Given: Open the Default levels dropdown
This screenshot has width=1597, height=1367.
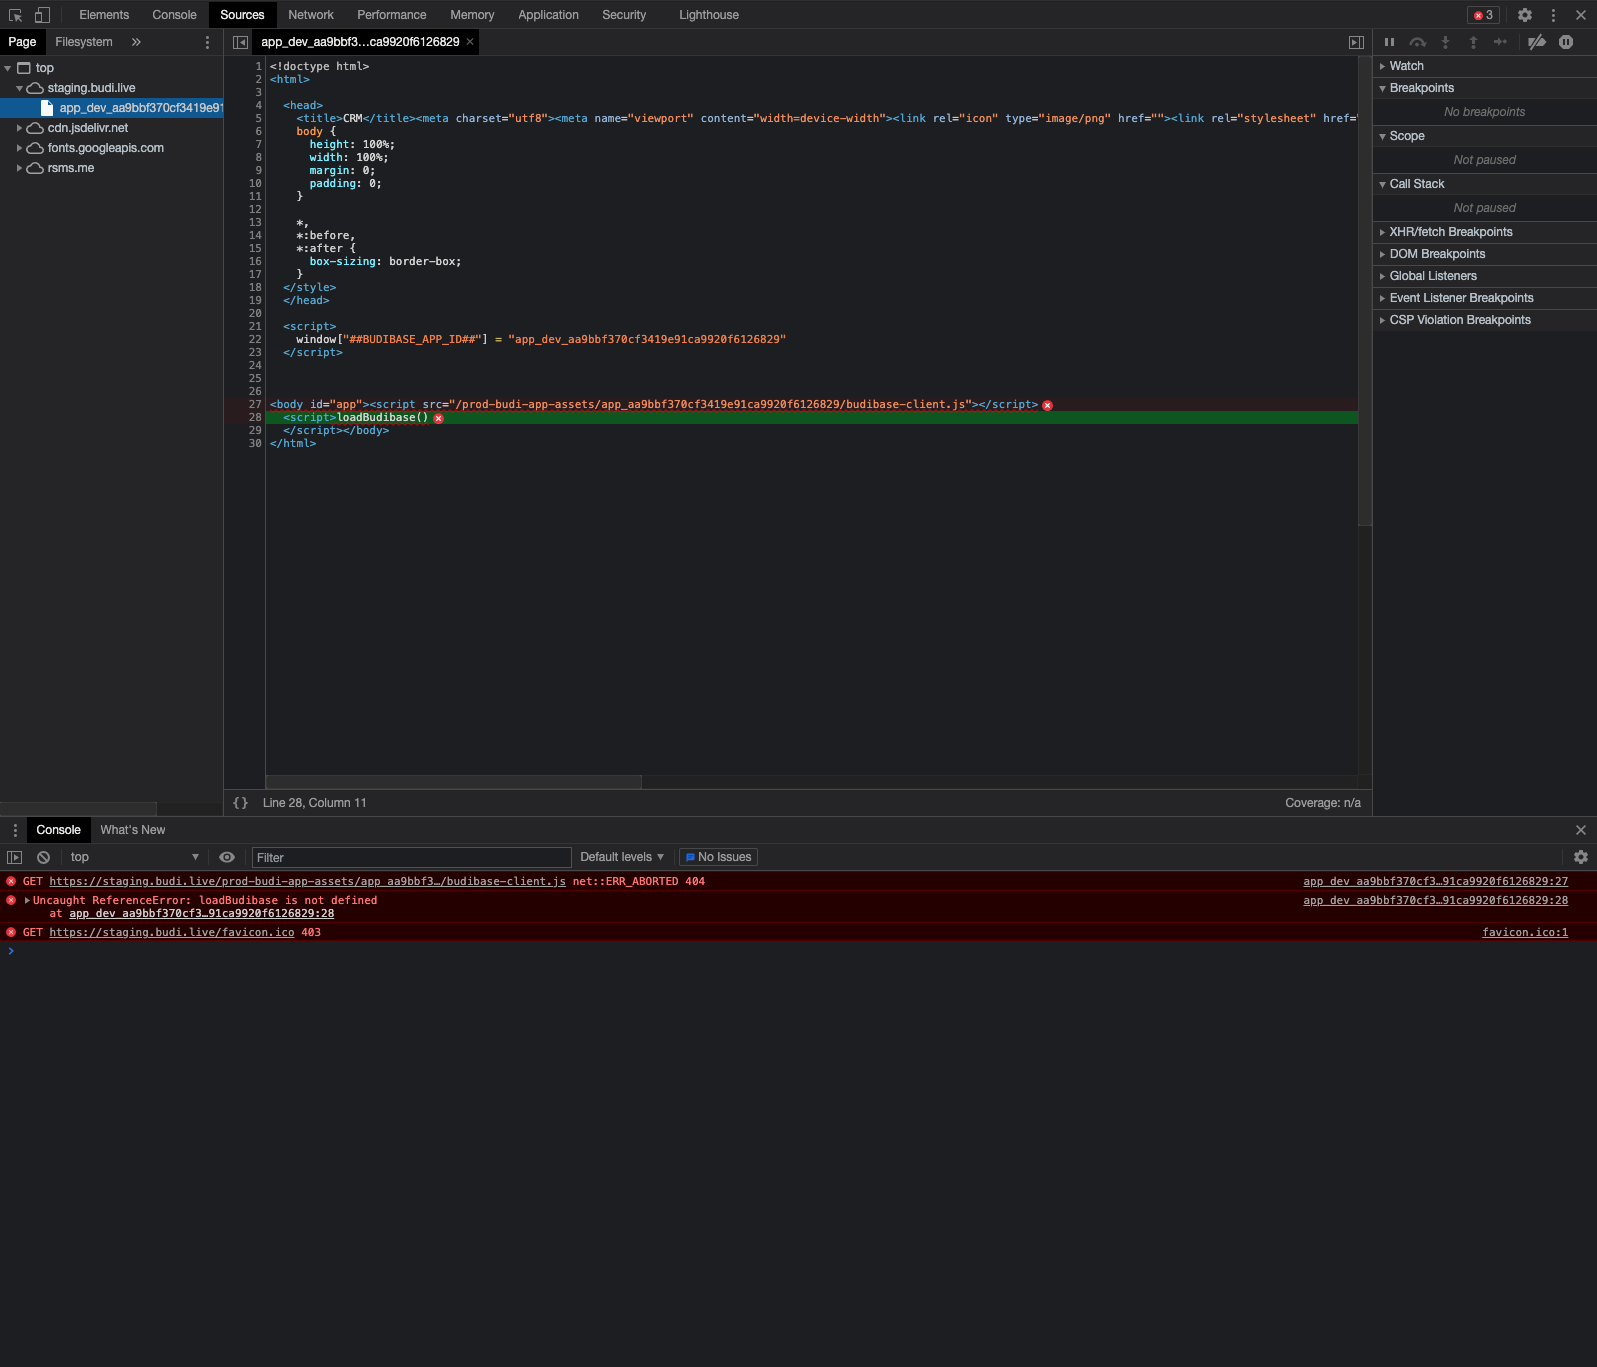Looking at the screenshot, I should 622,857.
